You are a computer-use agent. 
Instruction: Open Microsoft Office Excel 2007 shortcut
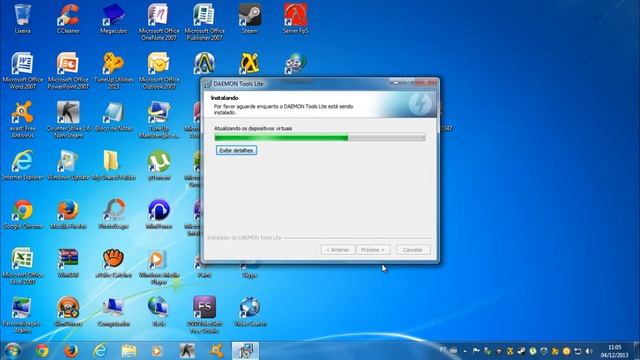point(22,266)
